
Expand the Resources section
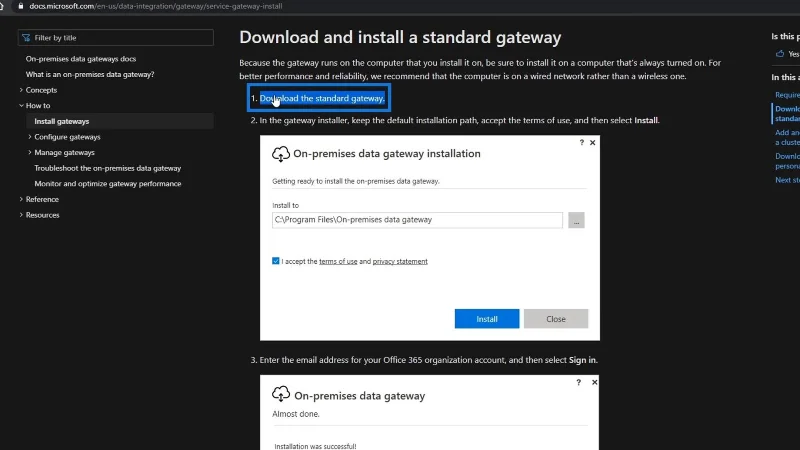click(x=21, y=215)
